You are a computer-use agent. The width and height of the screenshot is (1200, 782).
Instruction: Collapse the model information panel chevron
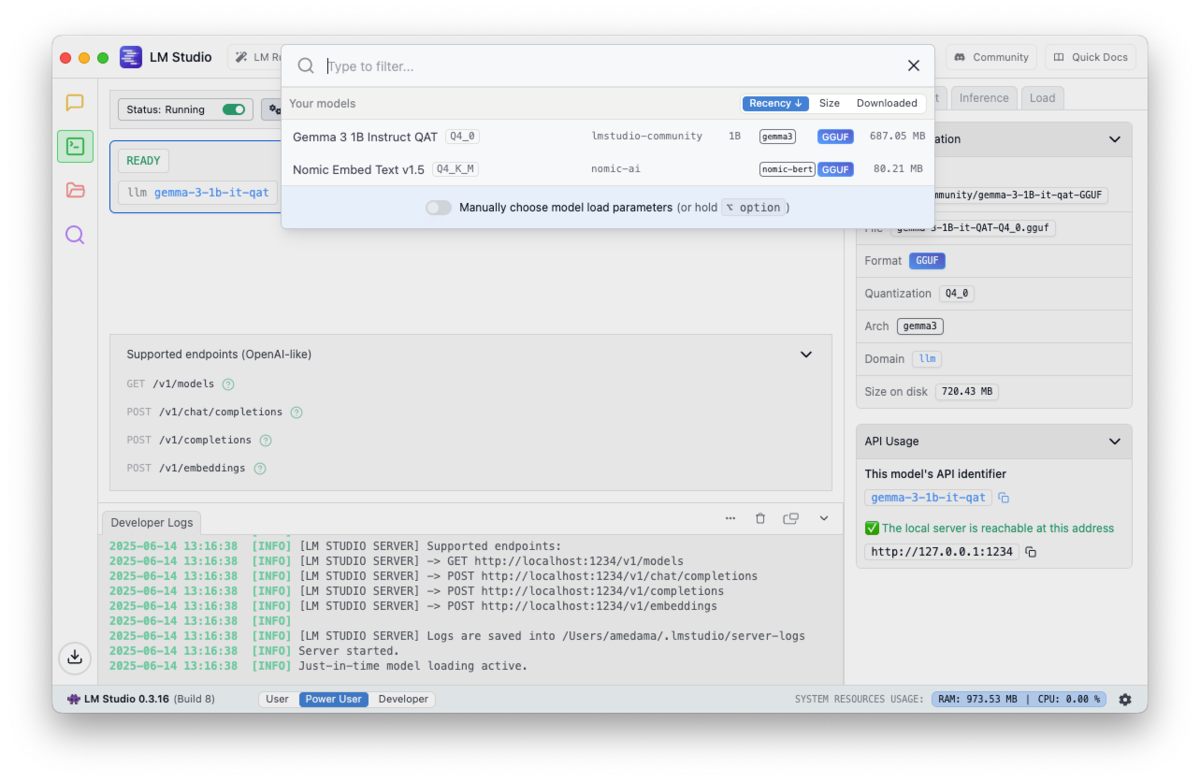click(1115, 140)
